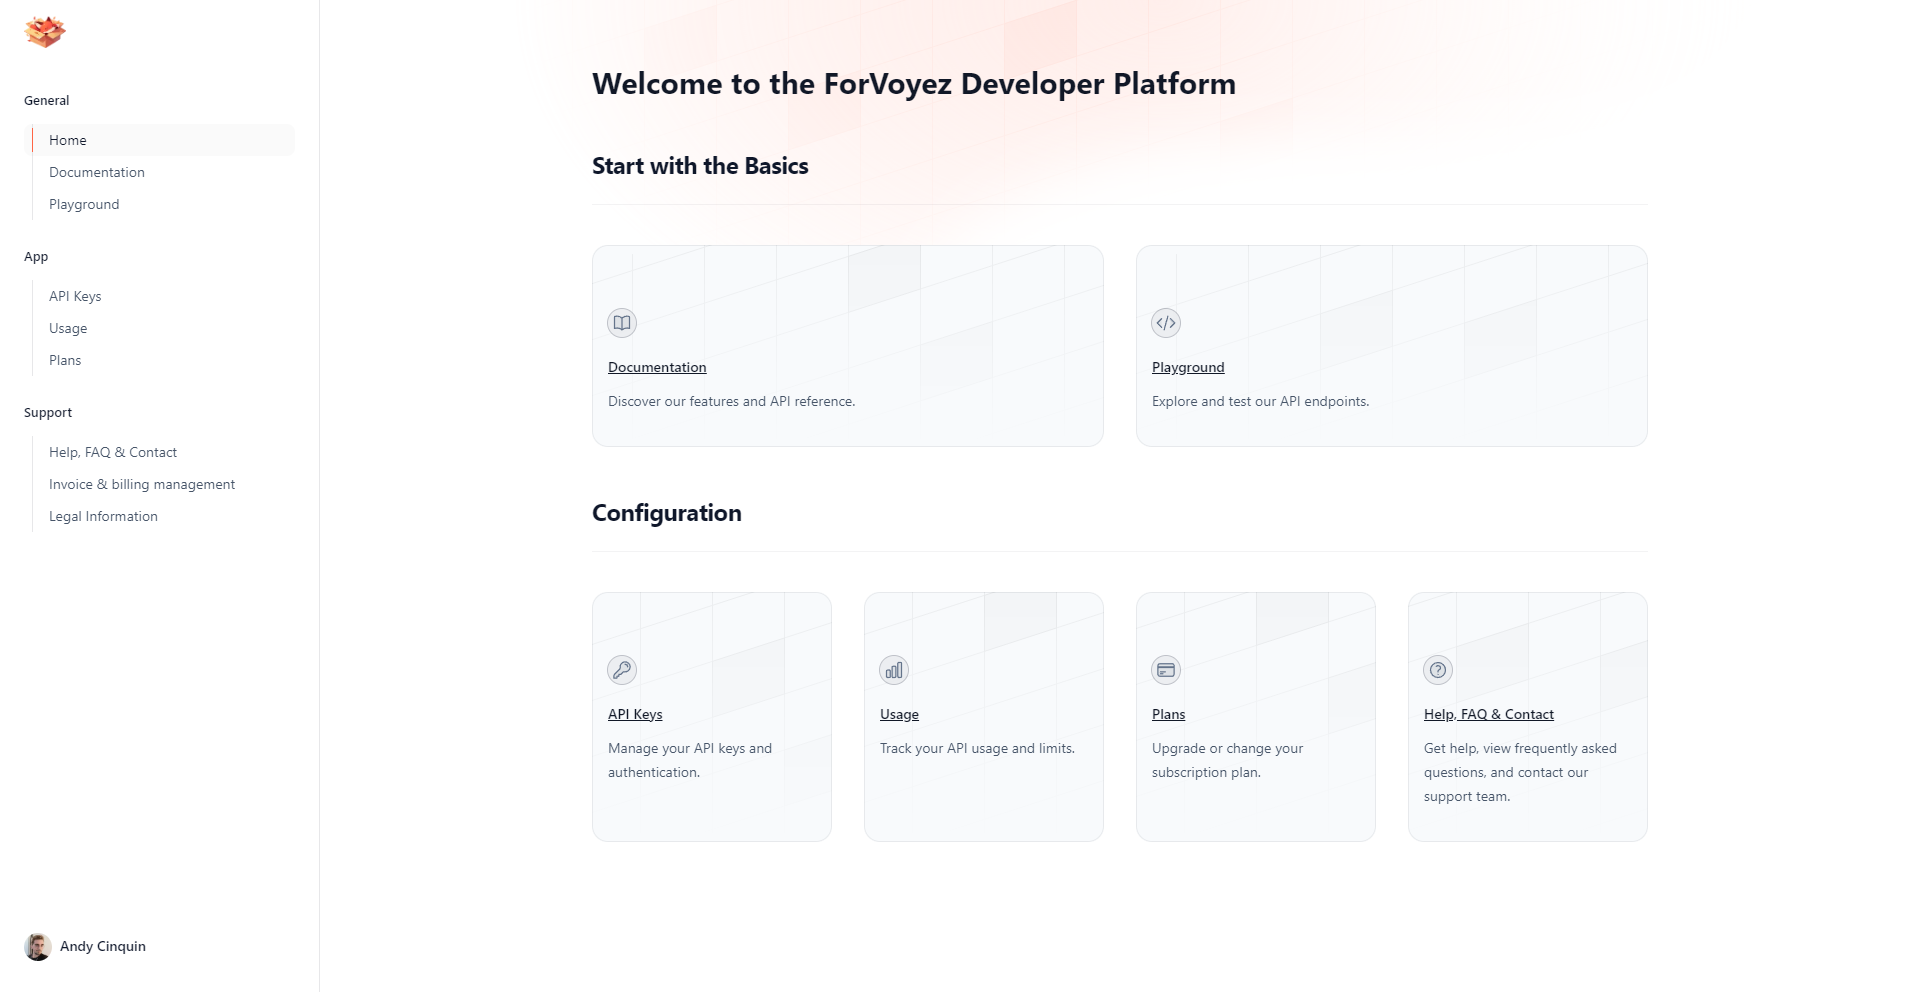Follow the API Keys card link
This screenshot has height=992, width=1919.
[635, 714]
